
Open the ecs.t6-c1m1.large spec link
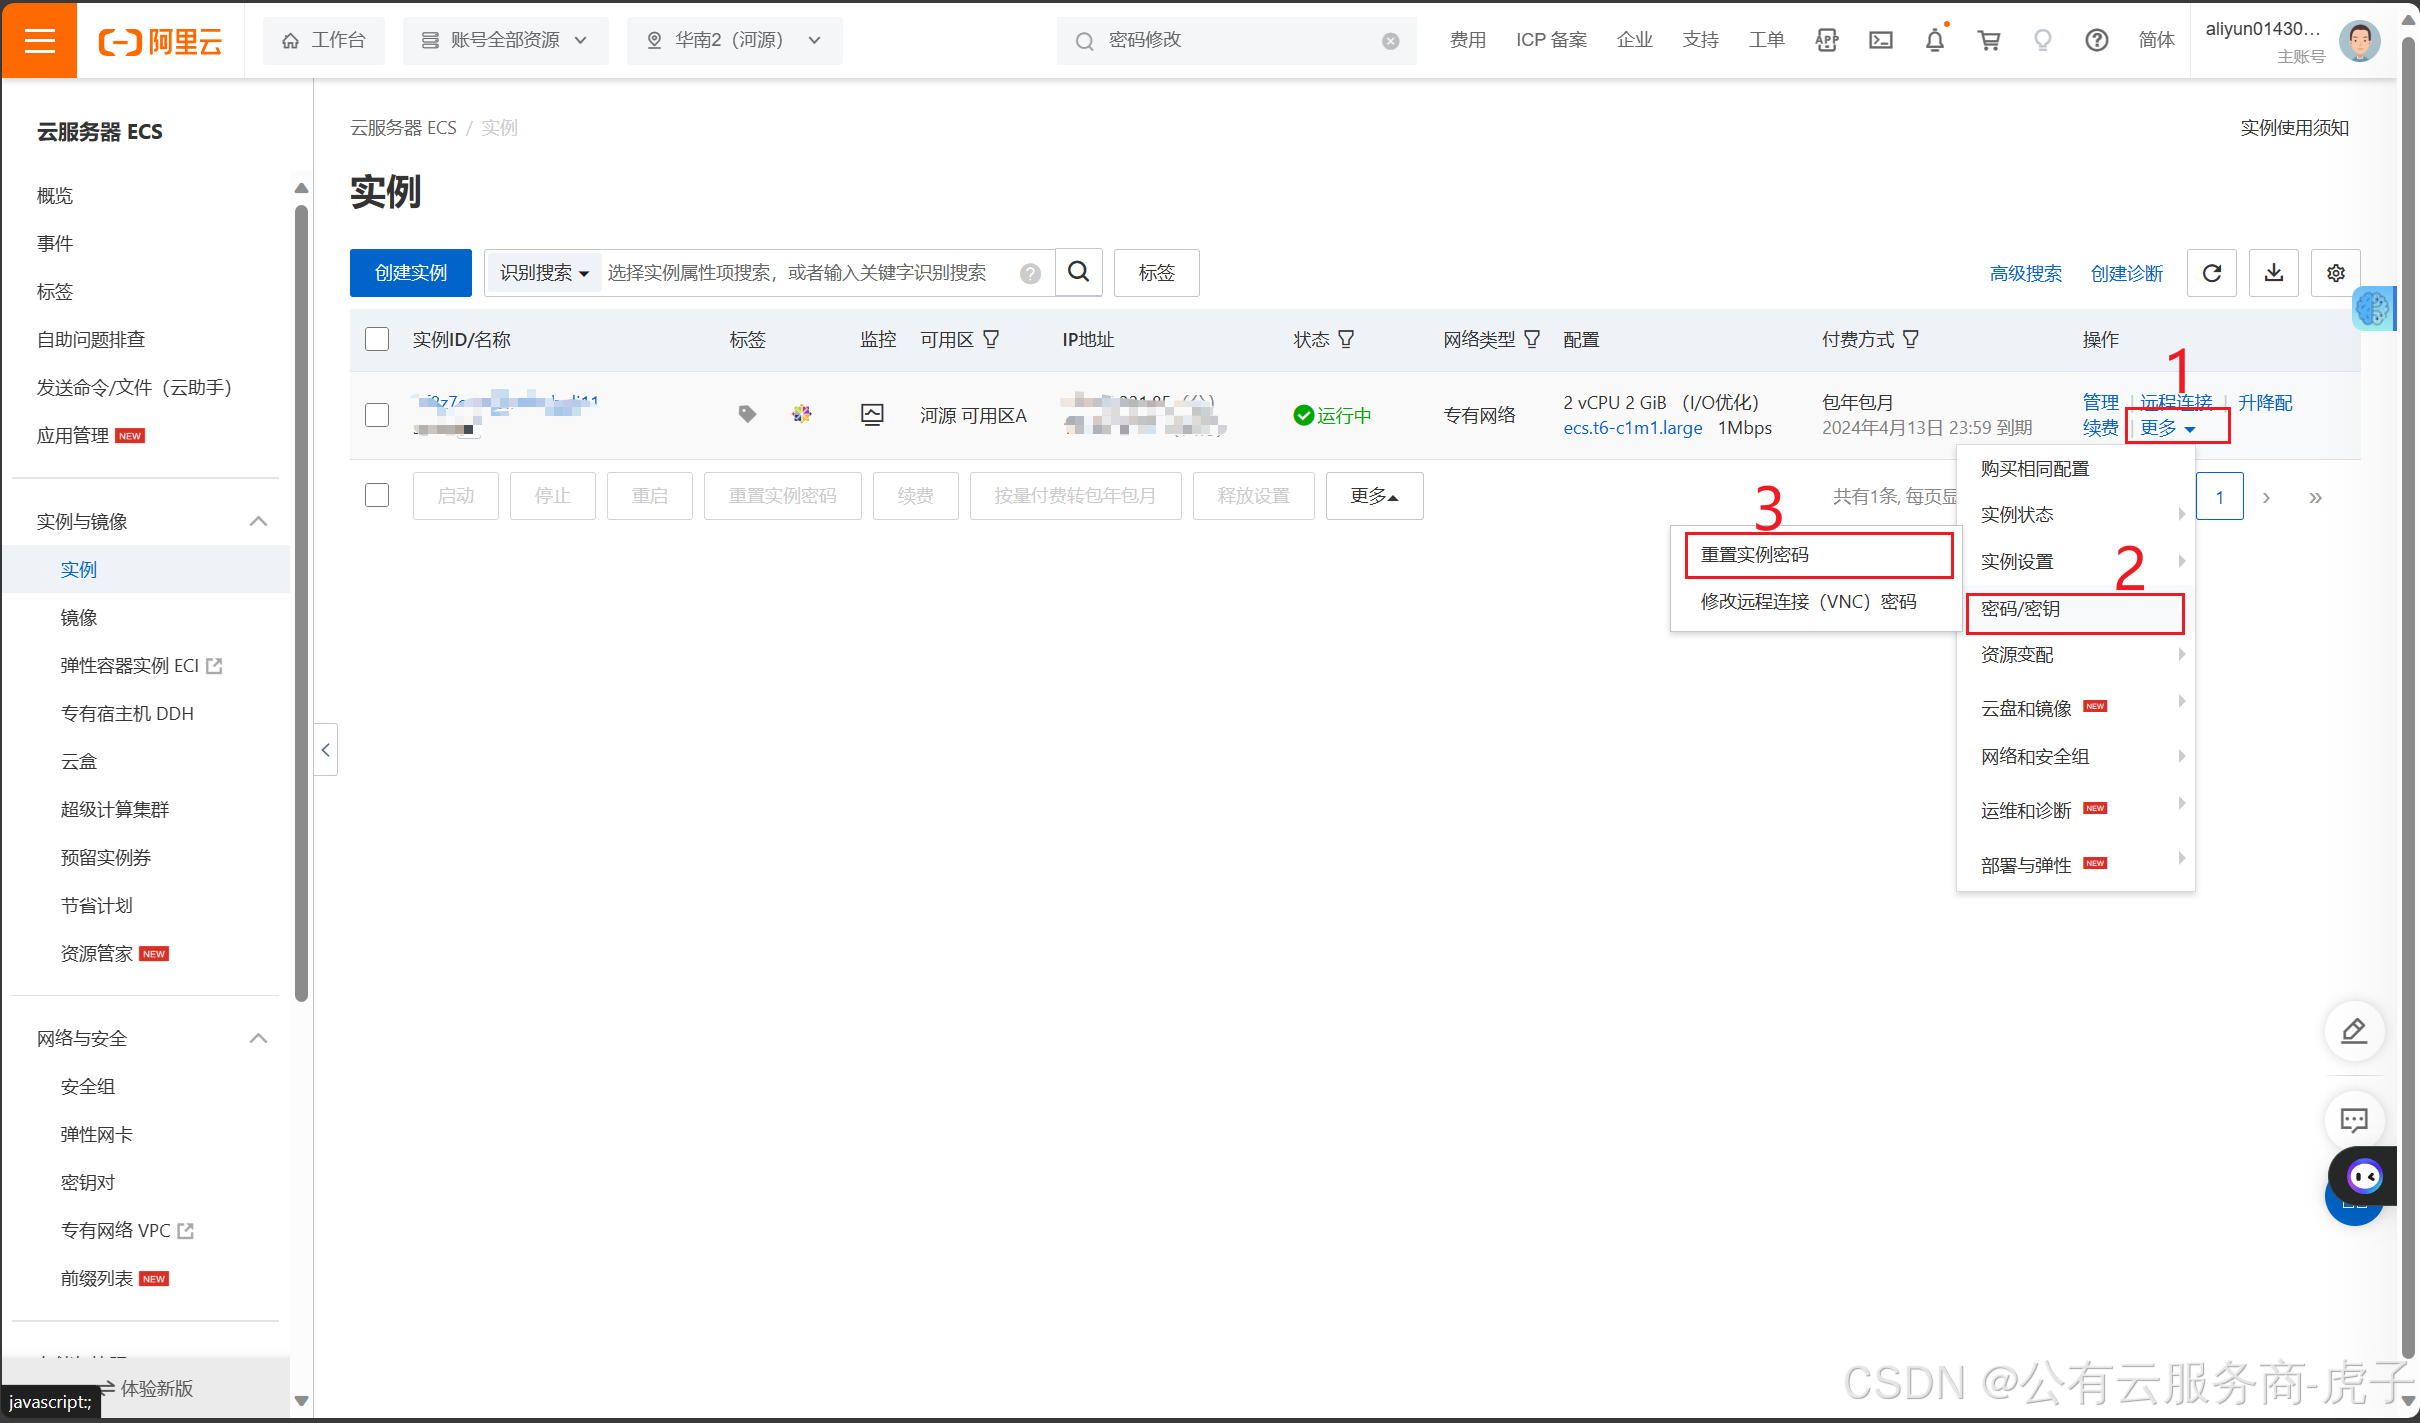coord(1633,428)
